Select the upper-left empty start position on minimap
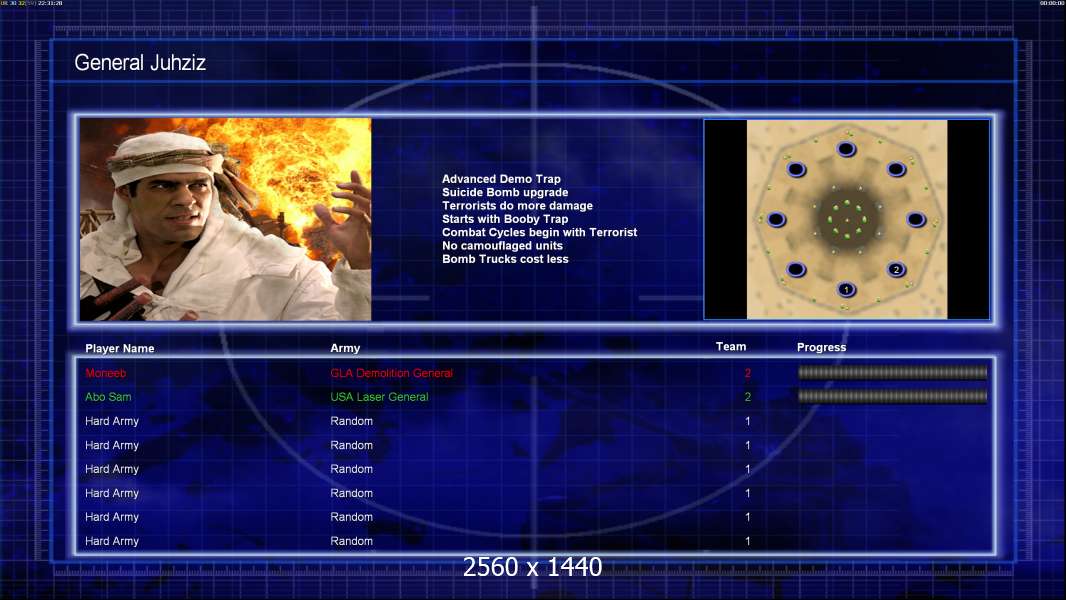 point(796,170)
